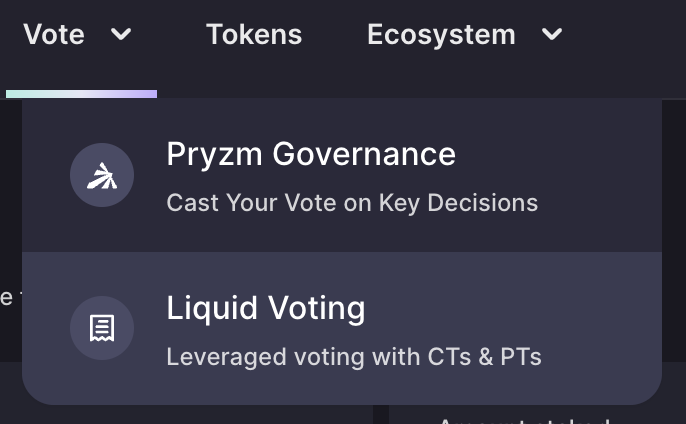Click the word 'Governance' in the dropdown
Viewport: 686px width, 424px height.
364,154
